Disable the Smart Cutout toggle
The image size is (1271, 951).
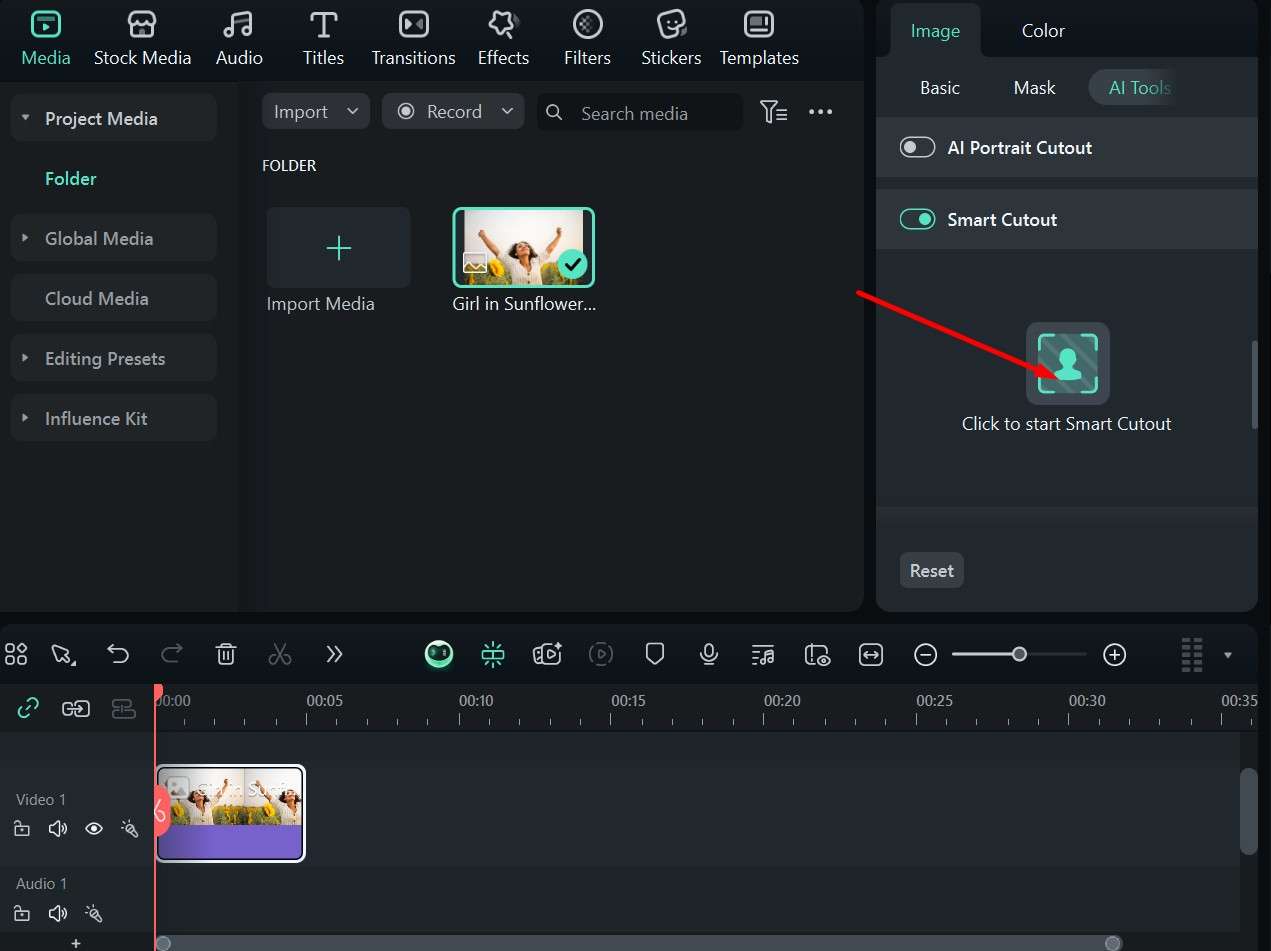tap(917, 219)
